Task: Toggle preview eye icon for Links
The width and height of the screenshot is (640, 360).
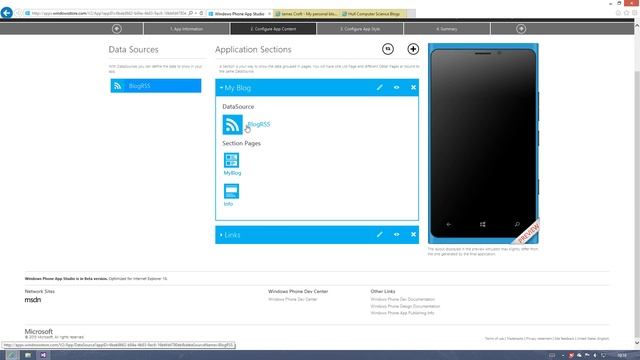Action: (396, 235)
